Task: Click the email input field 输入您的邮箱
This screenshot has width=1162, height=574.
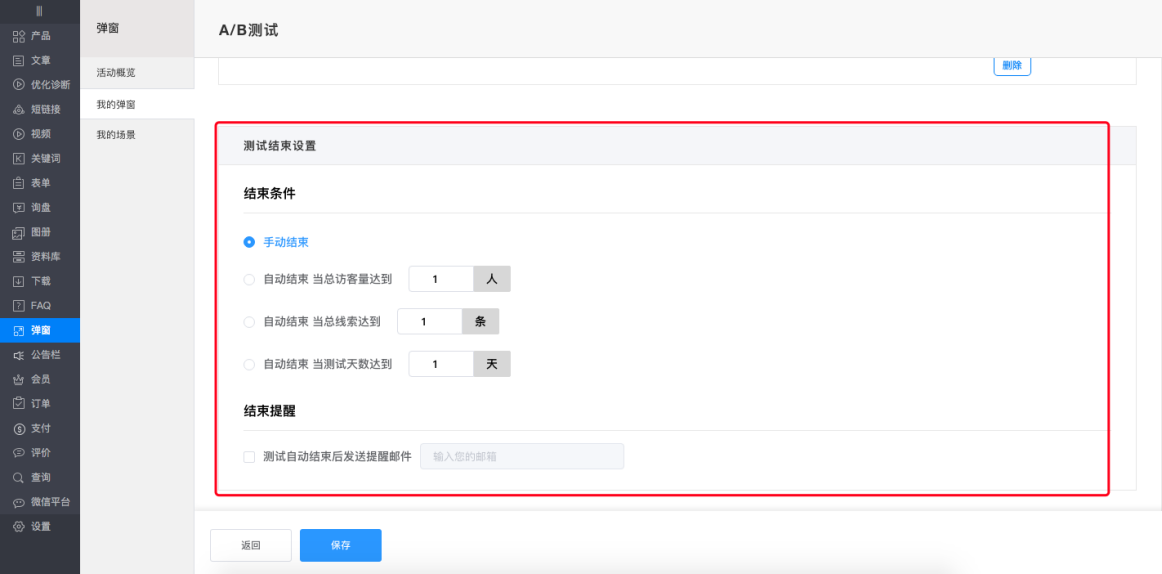Action: point(521,457)
